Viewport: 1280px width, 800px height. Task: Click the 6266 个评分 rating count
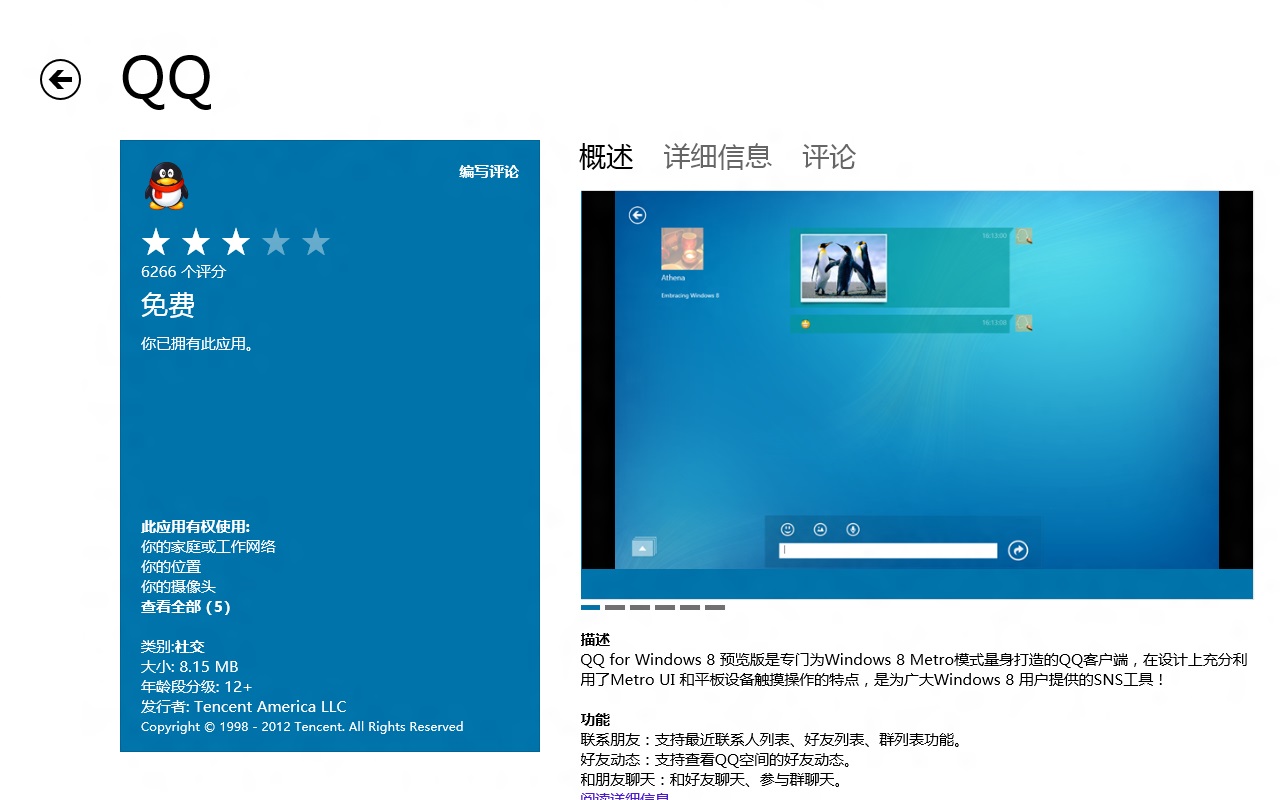[x=184, y=272]
